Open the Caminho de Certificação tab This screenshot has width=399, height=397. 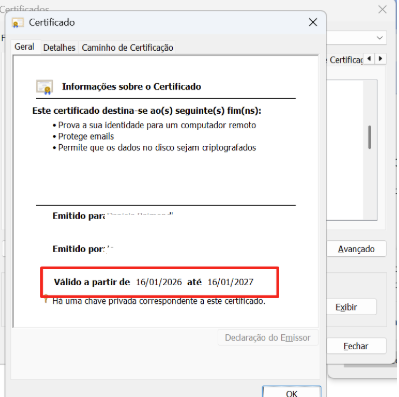click(127, 48)
